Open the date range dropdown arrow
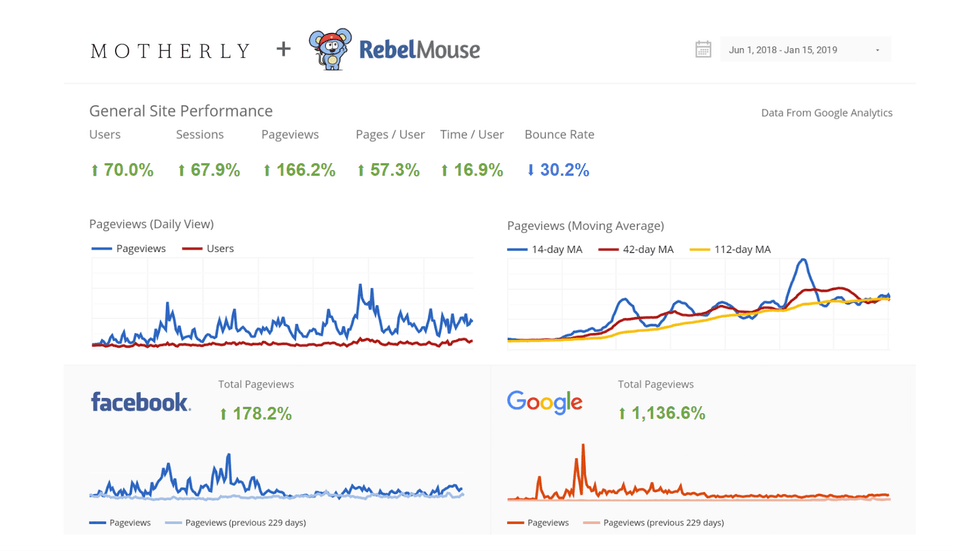Viewport: 980px width, 551px height. point(877,50)
